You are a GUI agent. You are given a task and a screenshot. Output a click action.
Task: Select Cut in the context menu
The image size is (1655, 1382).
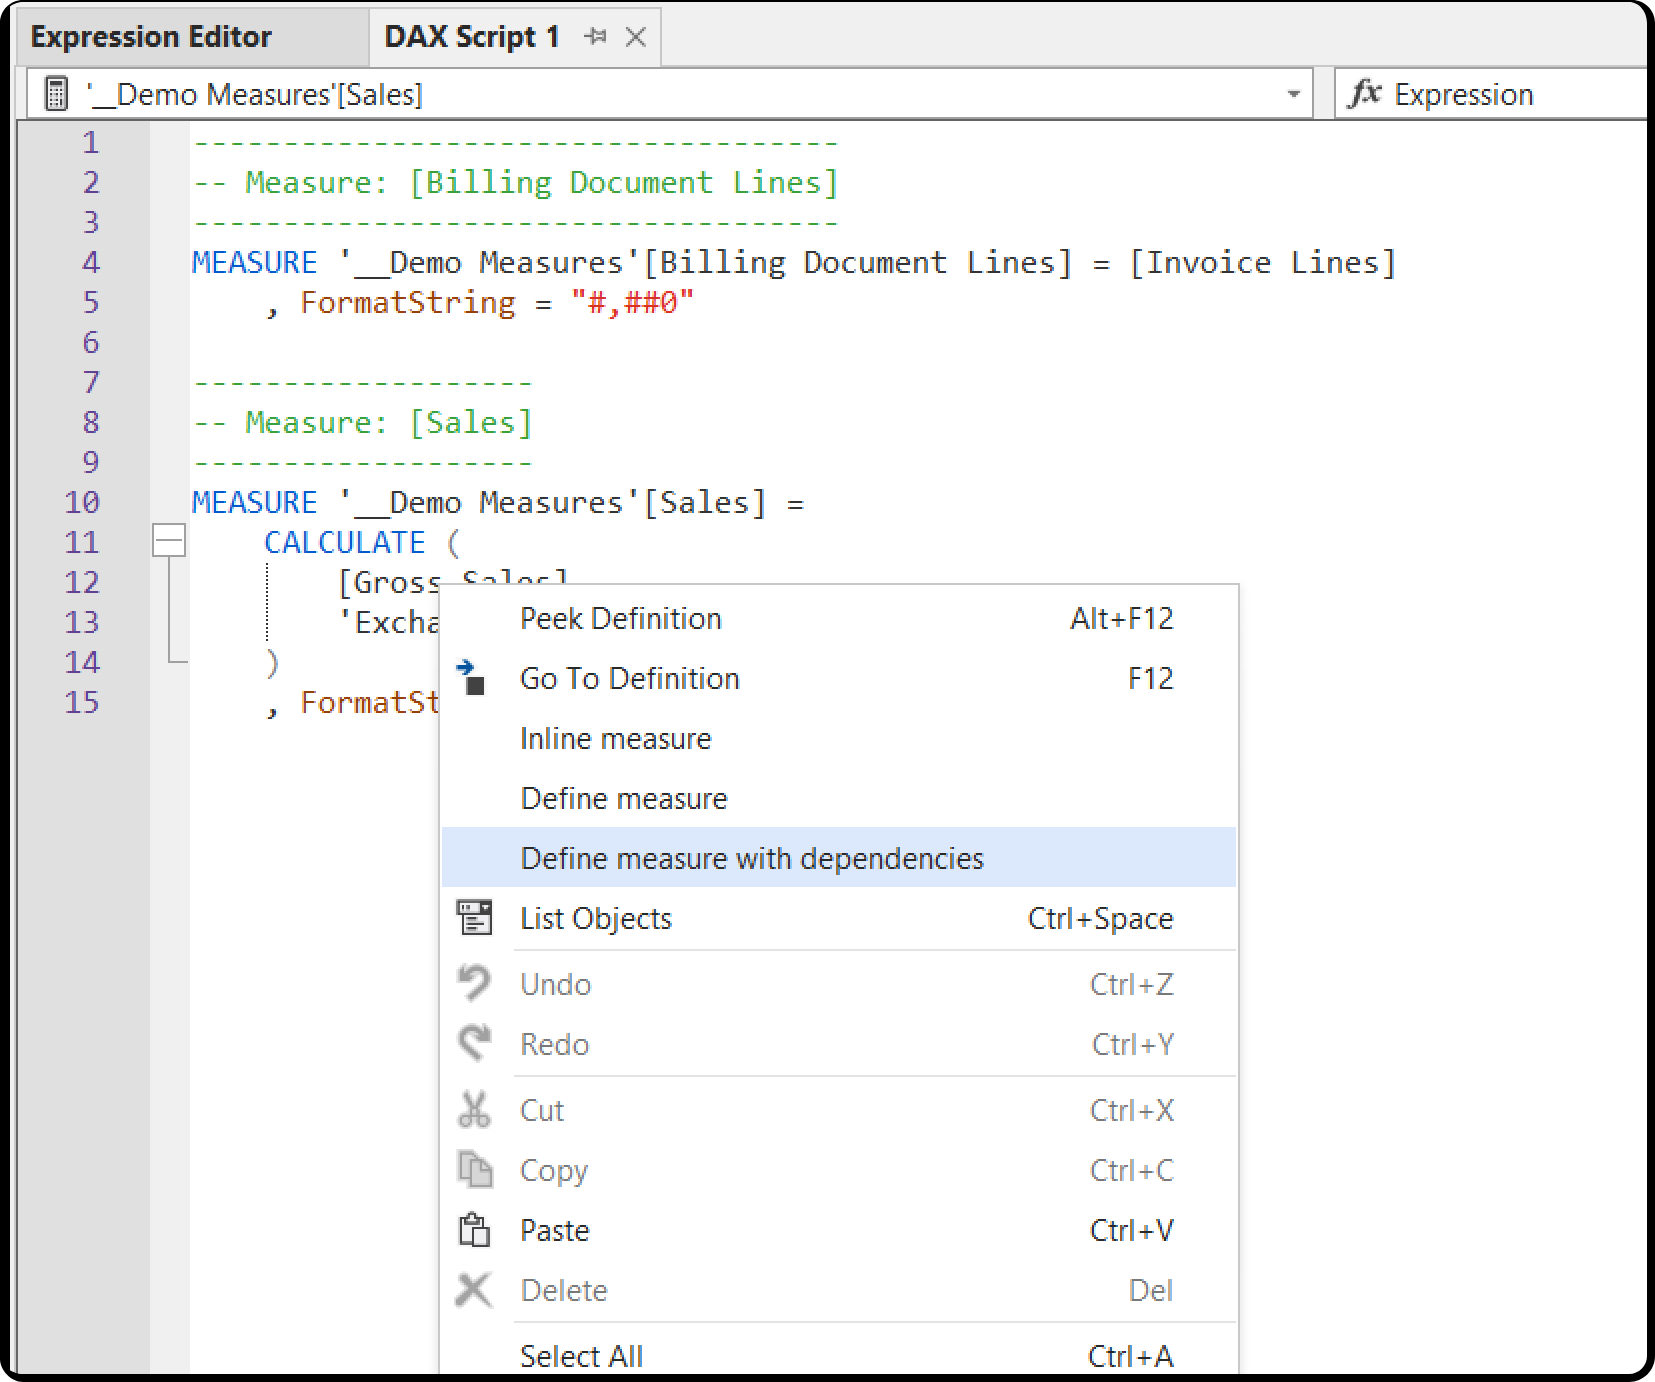(x=839, y=1110)
